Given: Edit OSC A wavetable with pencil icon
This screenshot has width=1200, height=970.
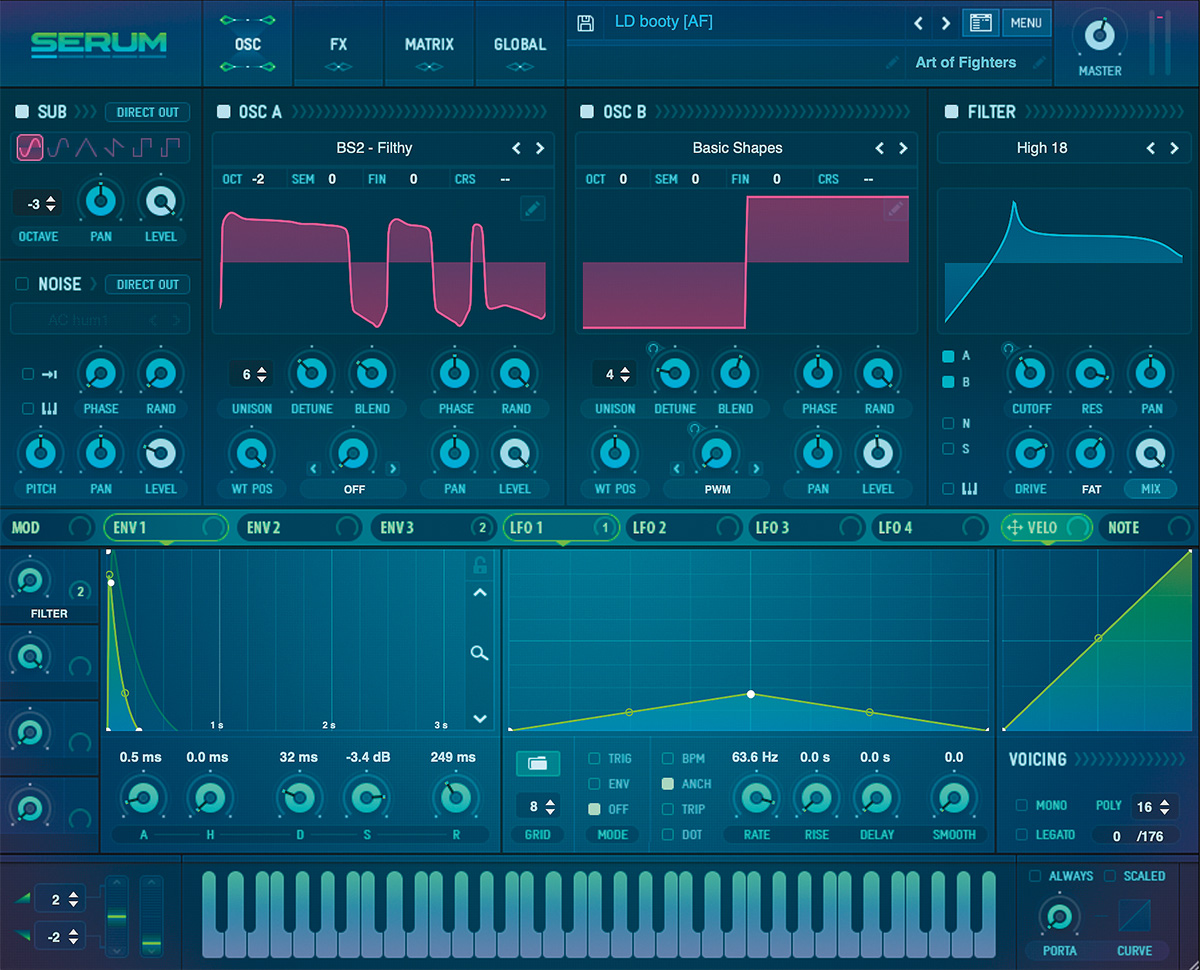Looking at the screenshot, I should tap(533, 208).
